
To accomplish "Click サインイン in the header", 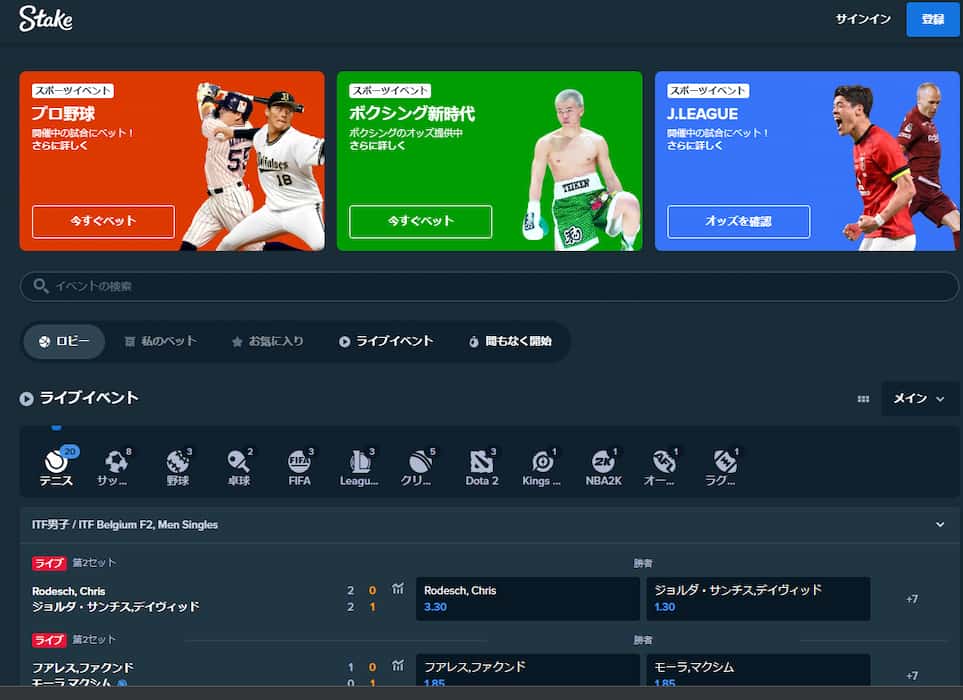I will (x=863, y=19).
